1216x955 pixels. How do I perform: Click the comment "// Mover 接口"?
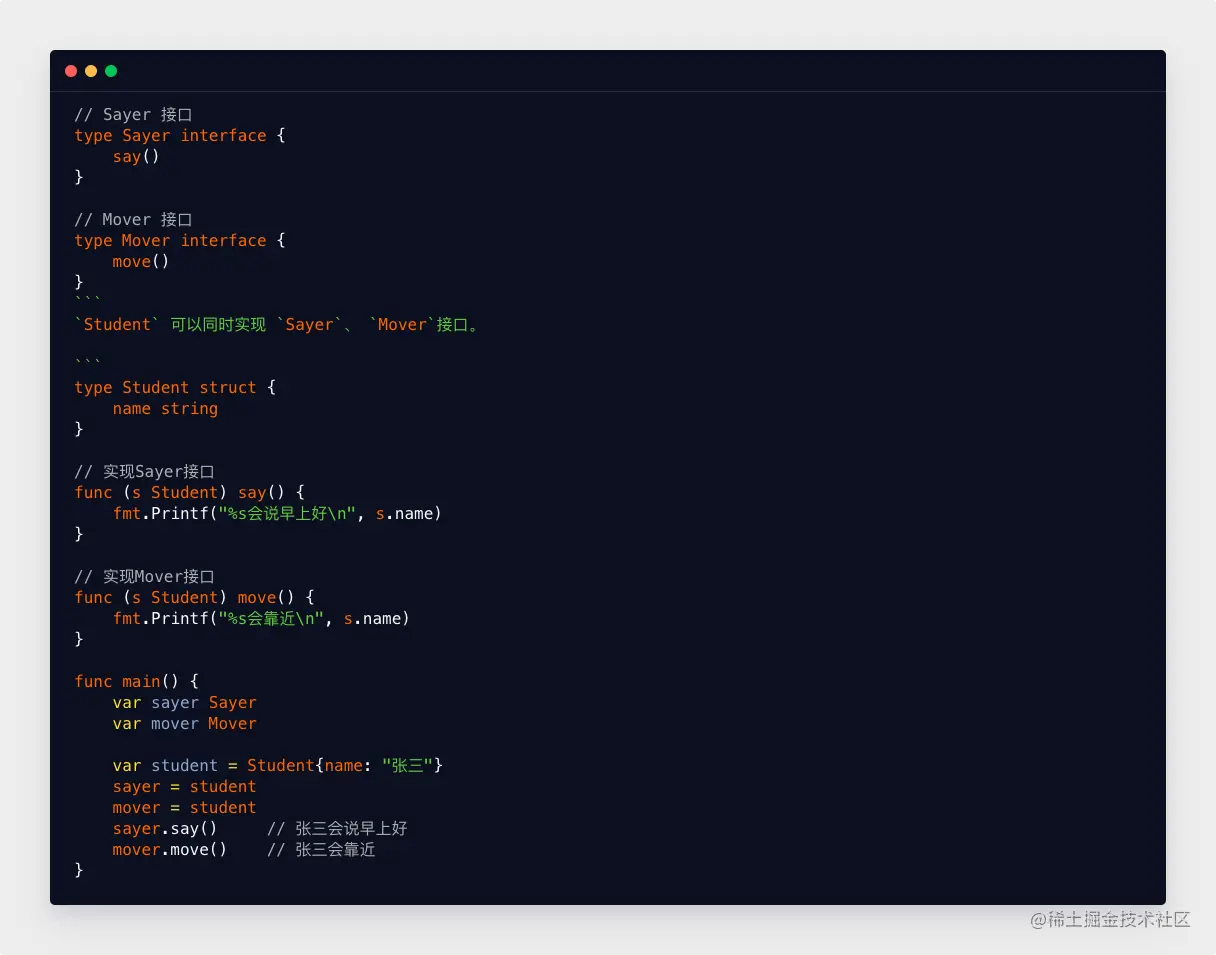pos(133,220)
